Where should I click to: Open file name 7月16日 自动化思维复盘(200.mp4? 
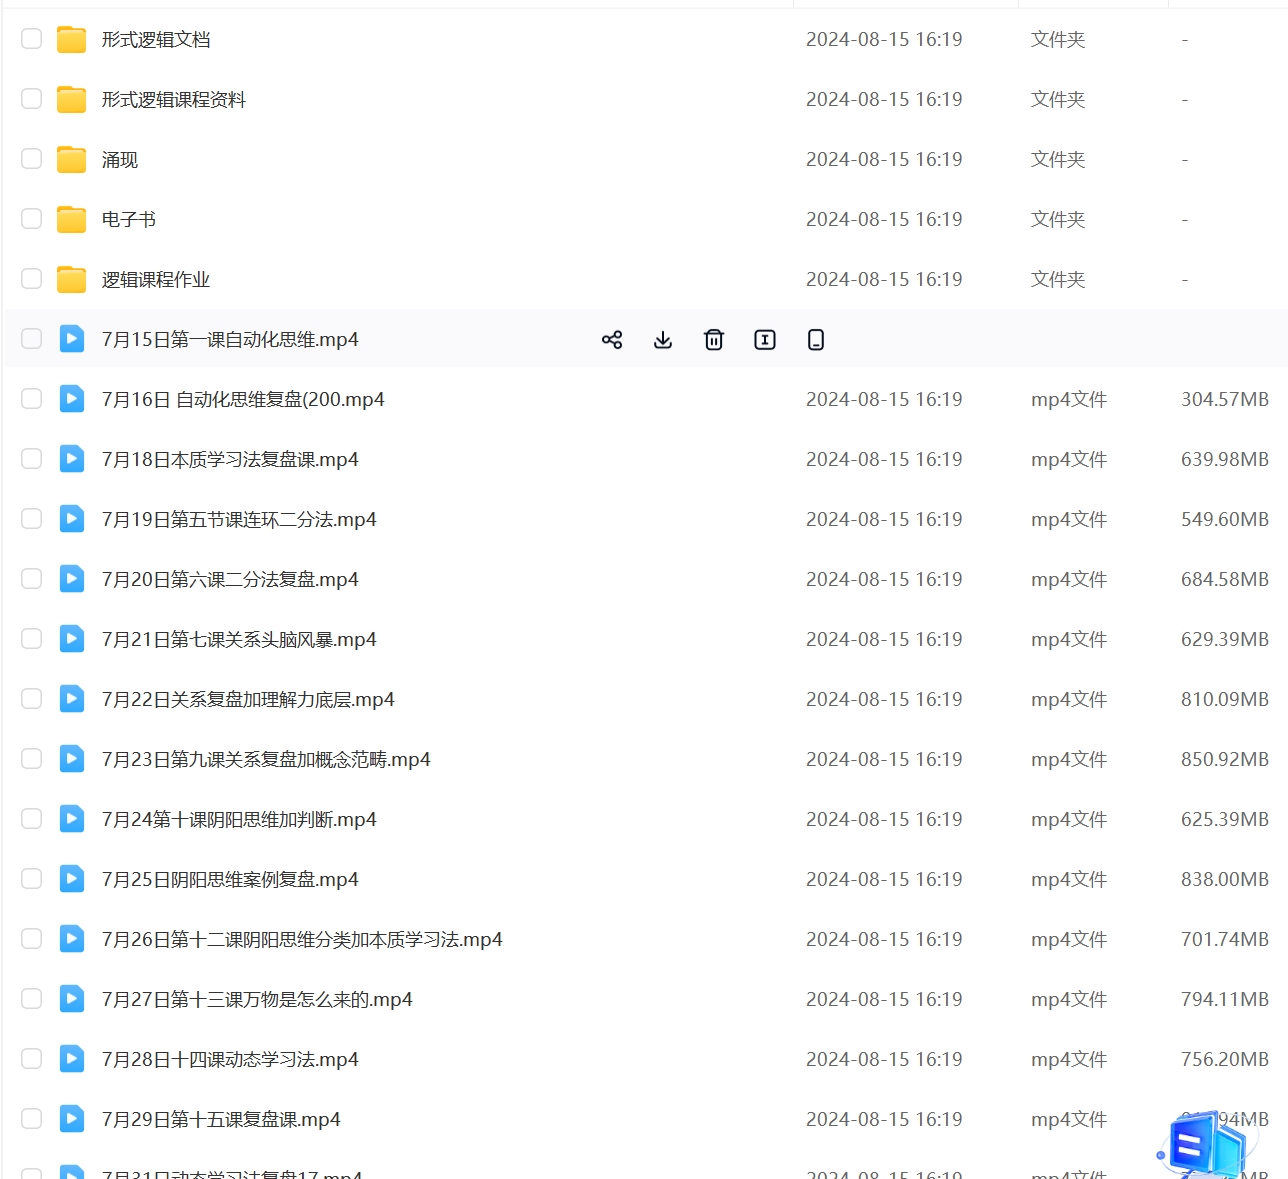tap(243, 400)
